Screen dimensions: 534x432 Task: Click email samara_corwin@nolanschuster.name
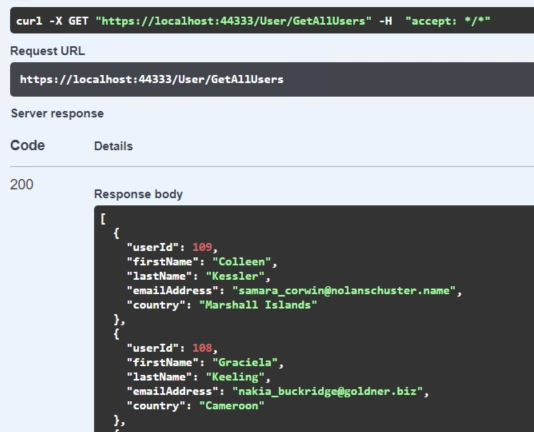(x=344, y=291)
